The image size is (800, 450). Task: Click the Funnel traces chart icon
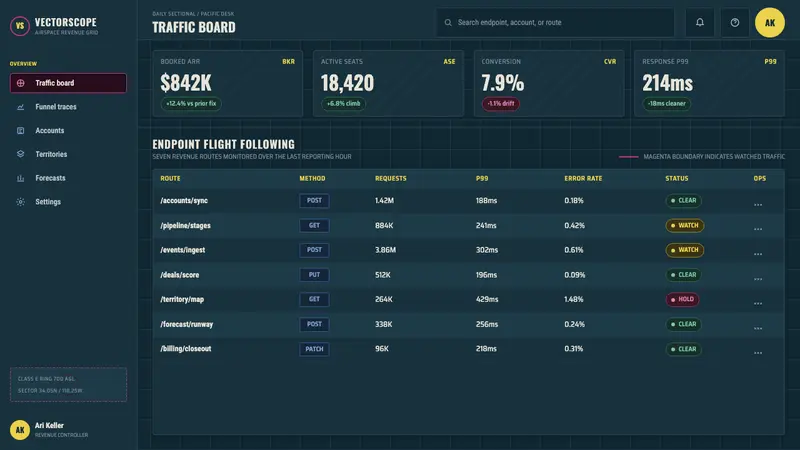click(20, 107)
